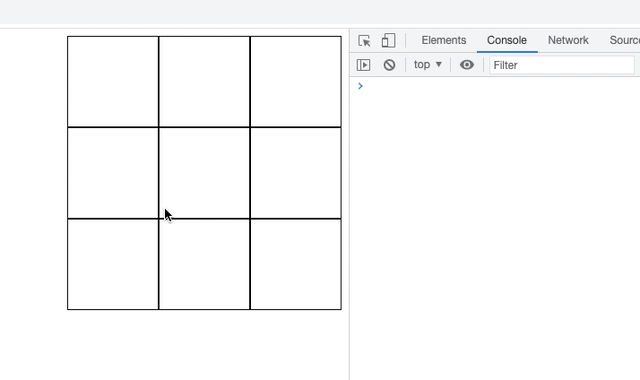Switch to the Sources tab
640x380 pixels.
tap(624, 40)
